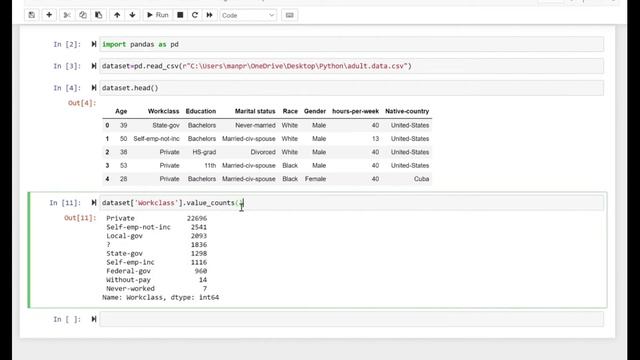This screenshot has width=640, height=360.
Task: Click the Local-gov output row label
Action: 124,236
